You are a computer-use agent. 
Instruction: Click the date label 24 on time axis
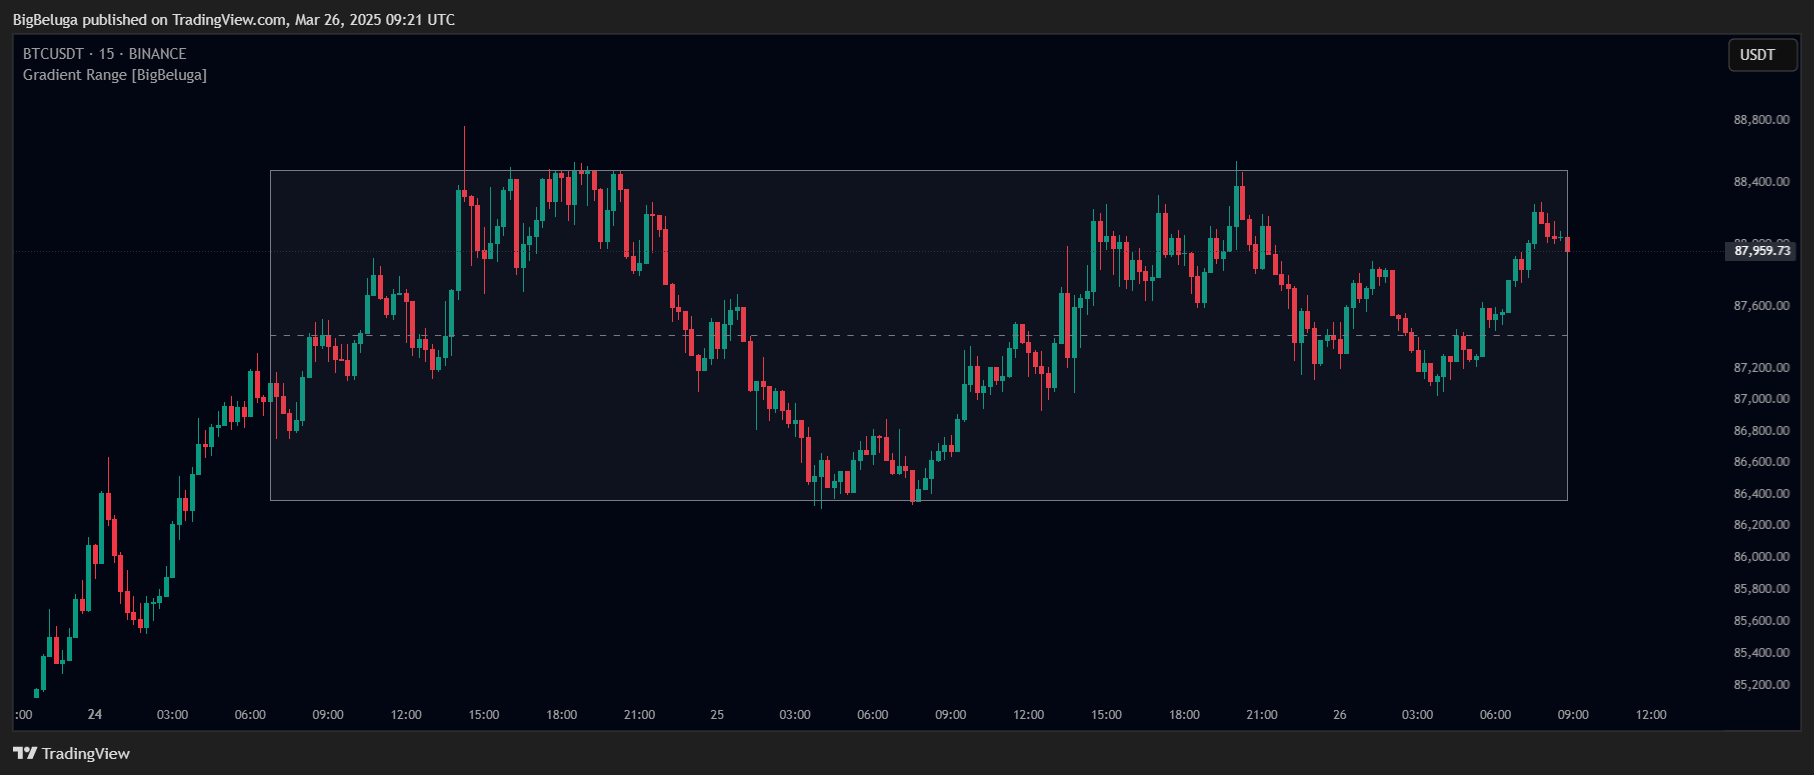click(x=95, y=715)
